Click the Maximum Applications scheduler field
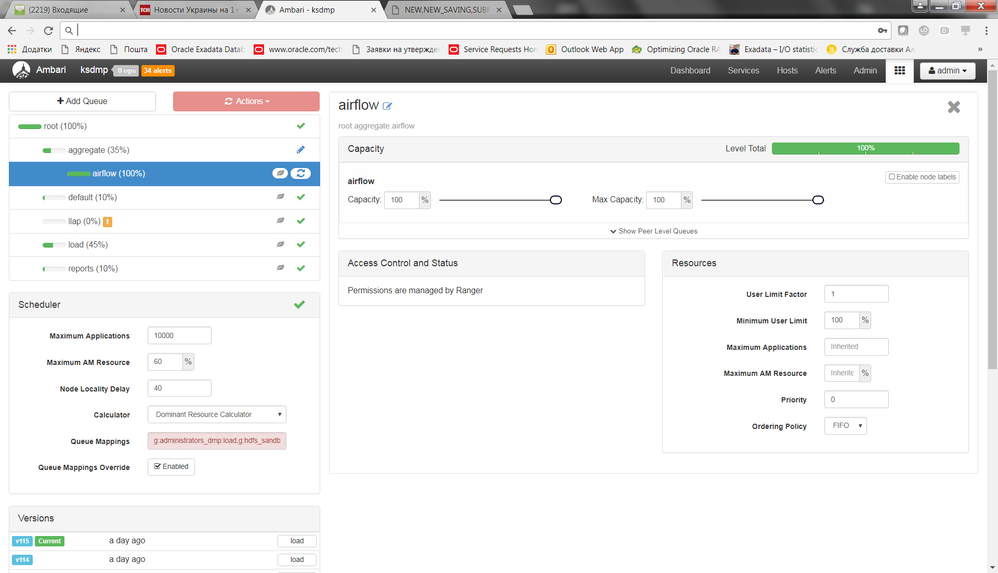The height and width of the screenshot is (573, 998). [179, 336]
